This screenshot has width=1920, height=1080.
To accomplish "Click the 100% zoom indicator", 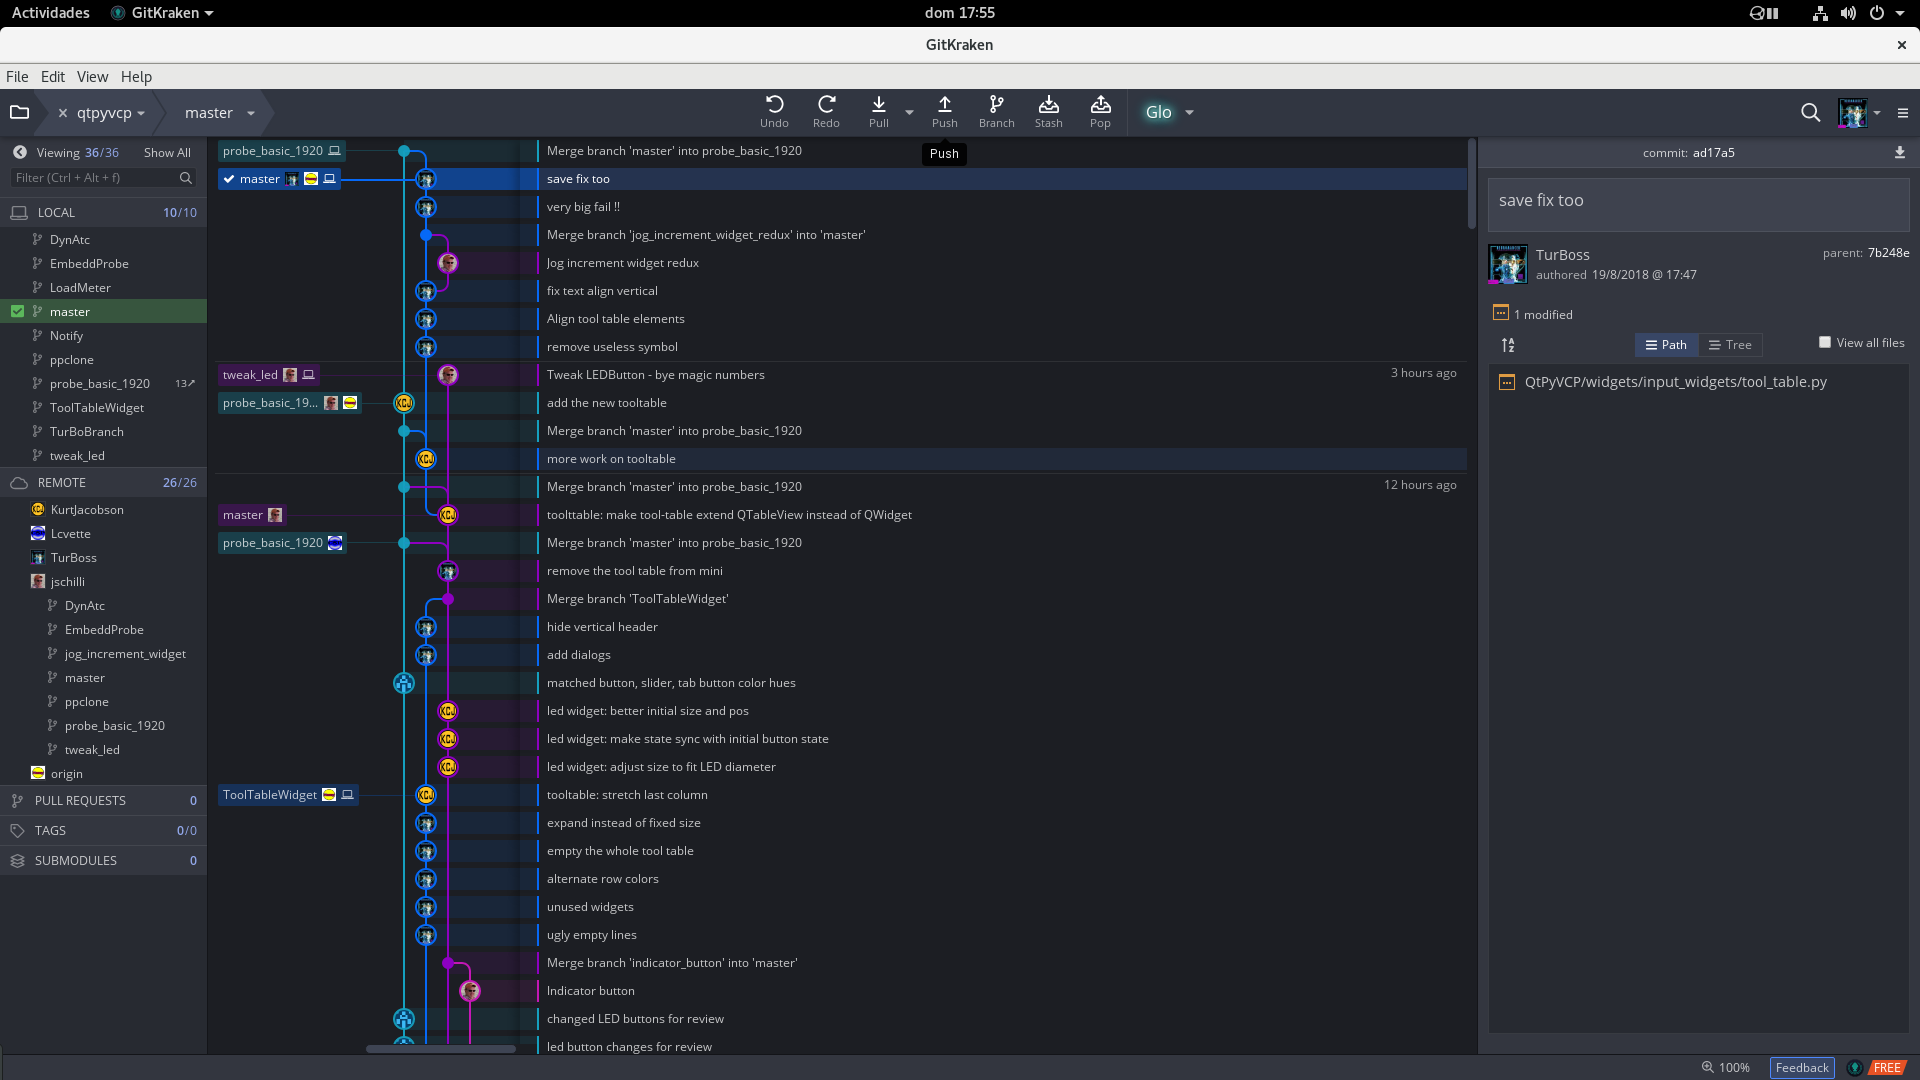I will (1726, 1067).
